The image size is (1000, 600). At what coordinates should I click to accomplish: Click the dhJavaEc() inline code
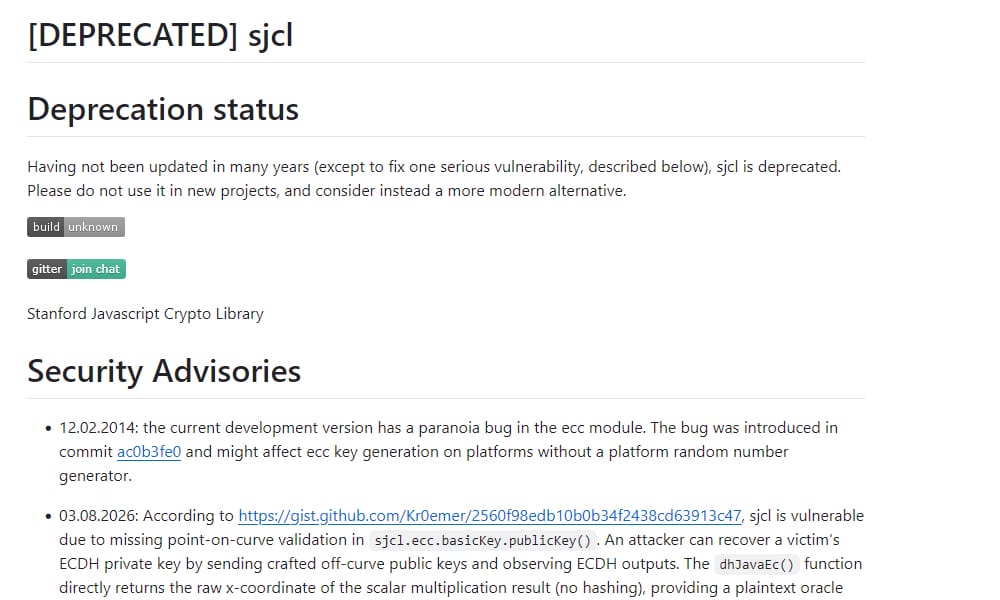click(756, 565)
